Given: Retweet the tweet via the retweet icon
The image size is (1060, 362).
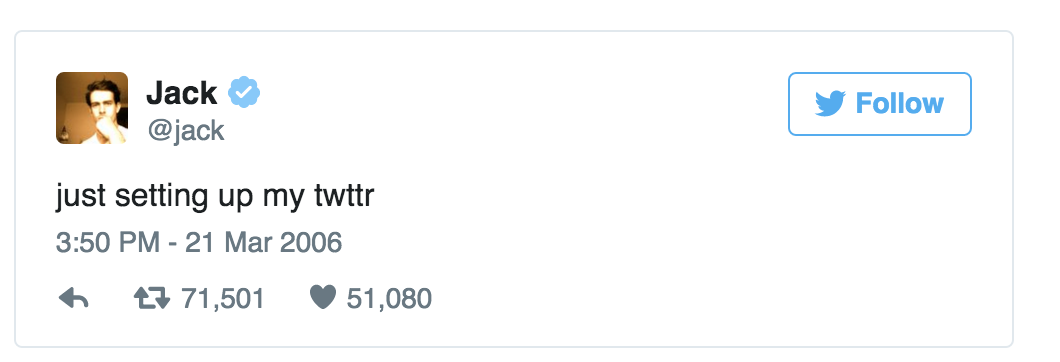Looking at the screenshot, I should tap(152, 298).
